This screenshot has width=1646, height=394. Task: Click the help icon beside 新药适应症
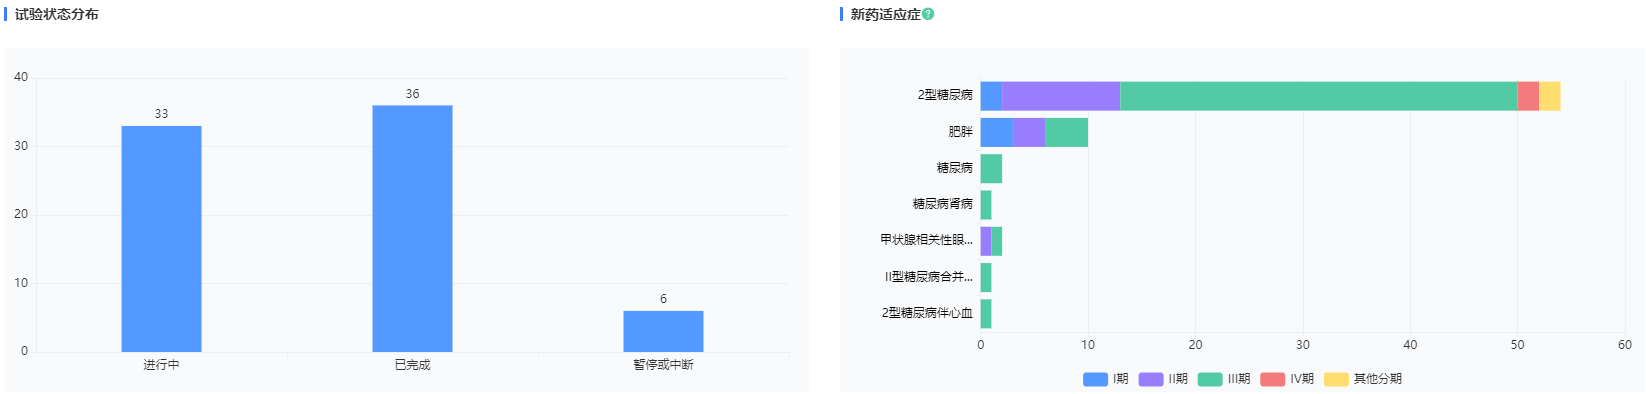pos(928,14)
